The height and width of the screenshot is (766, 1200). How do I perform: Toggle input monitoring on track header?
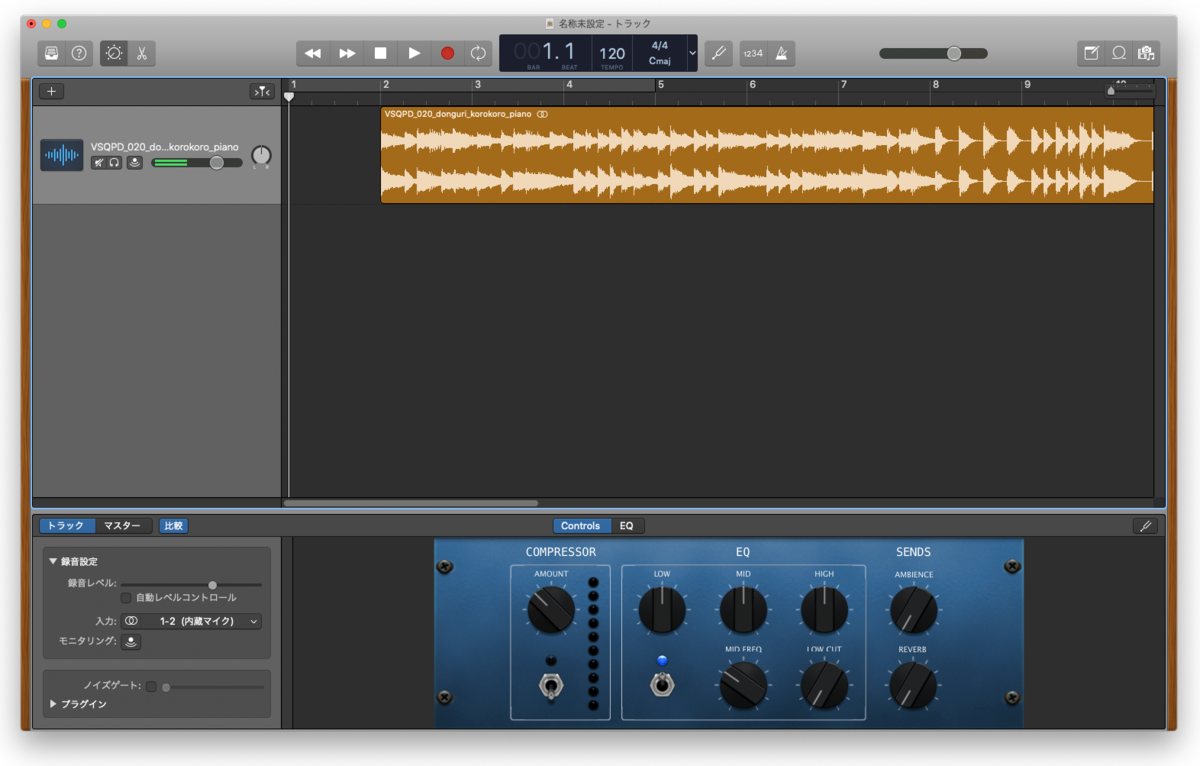(135, 162)
